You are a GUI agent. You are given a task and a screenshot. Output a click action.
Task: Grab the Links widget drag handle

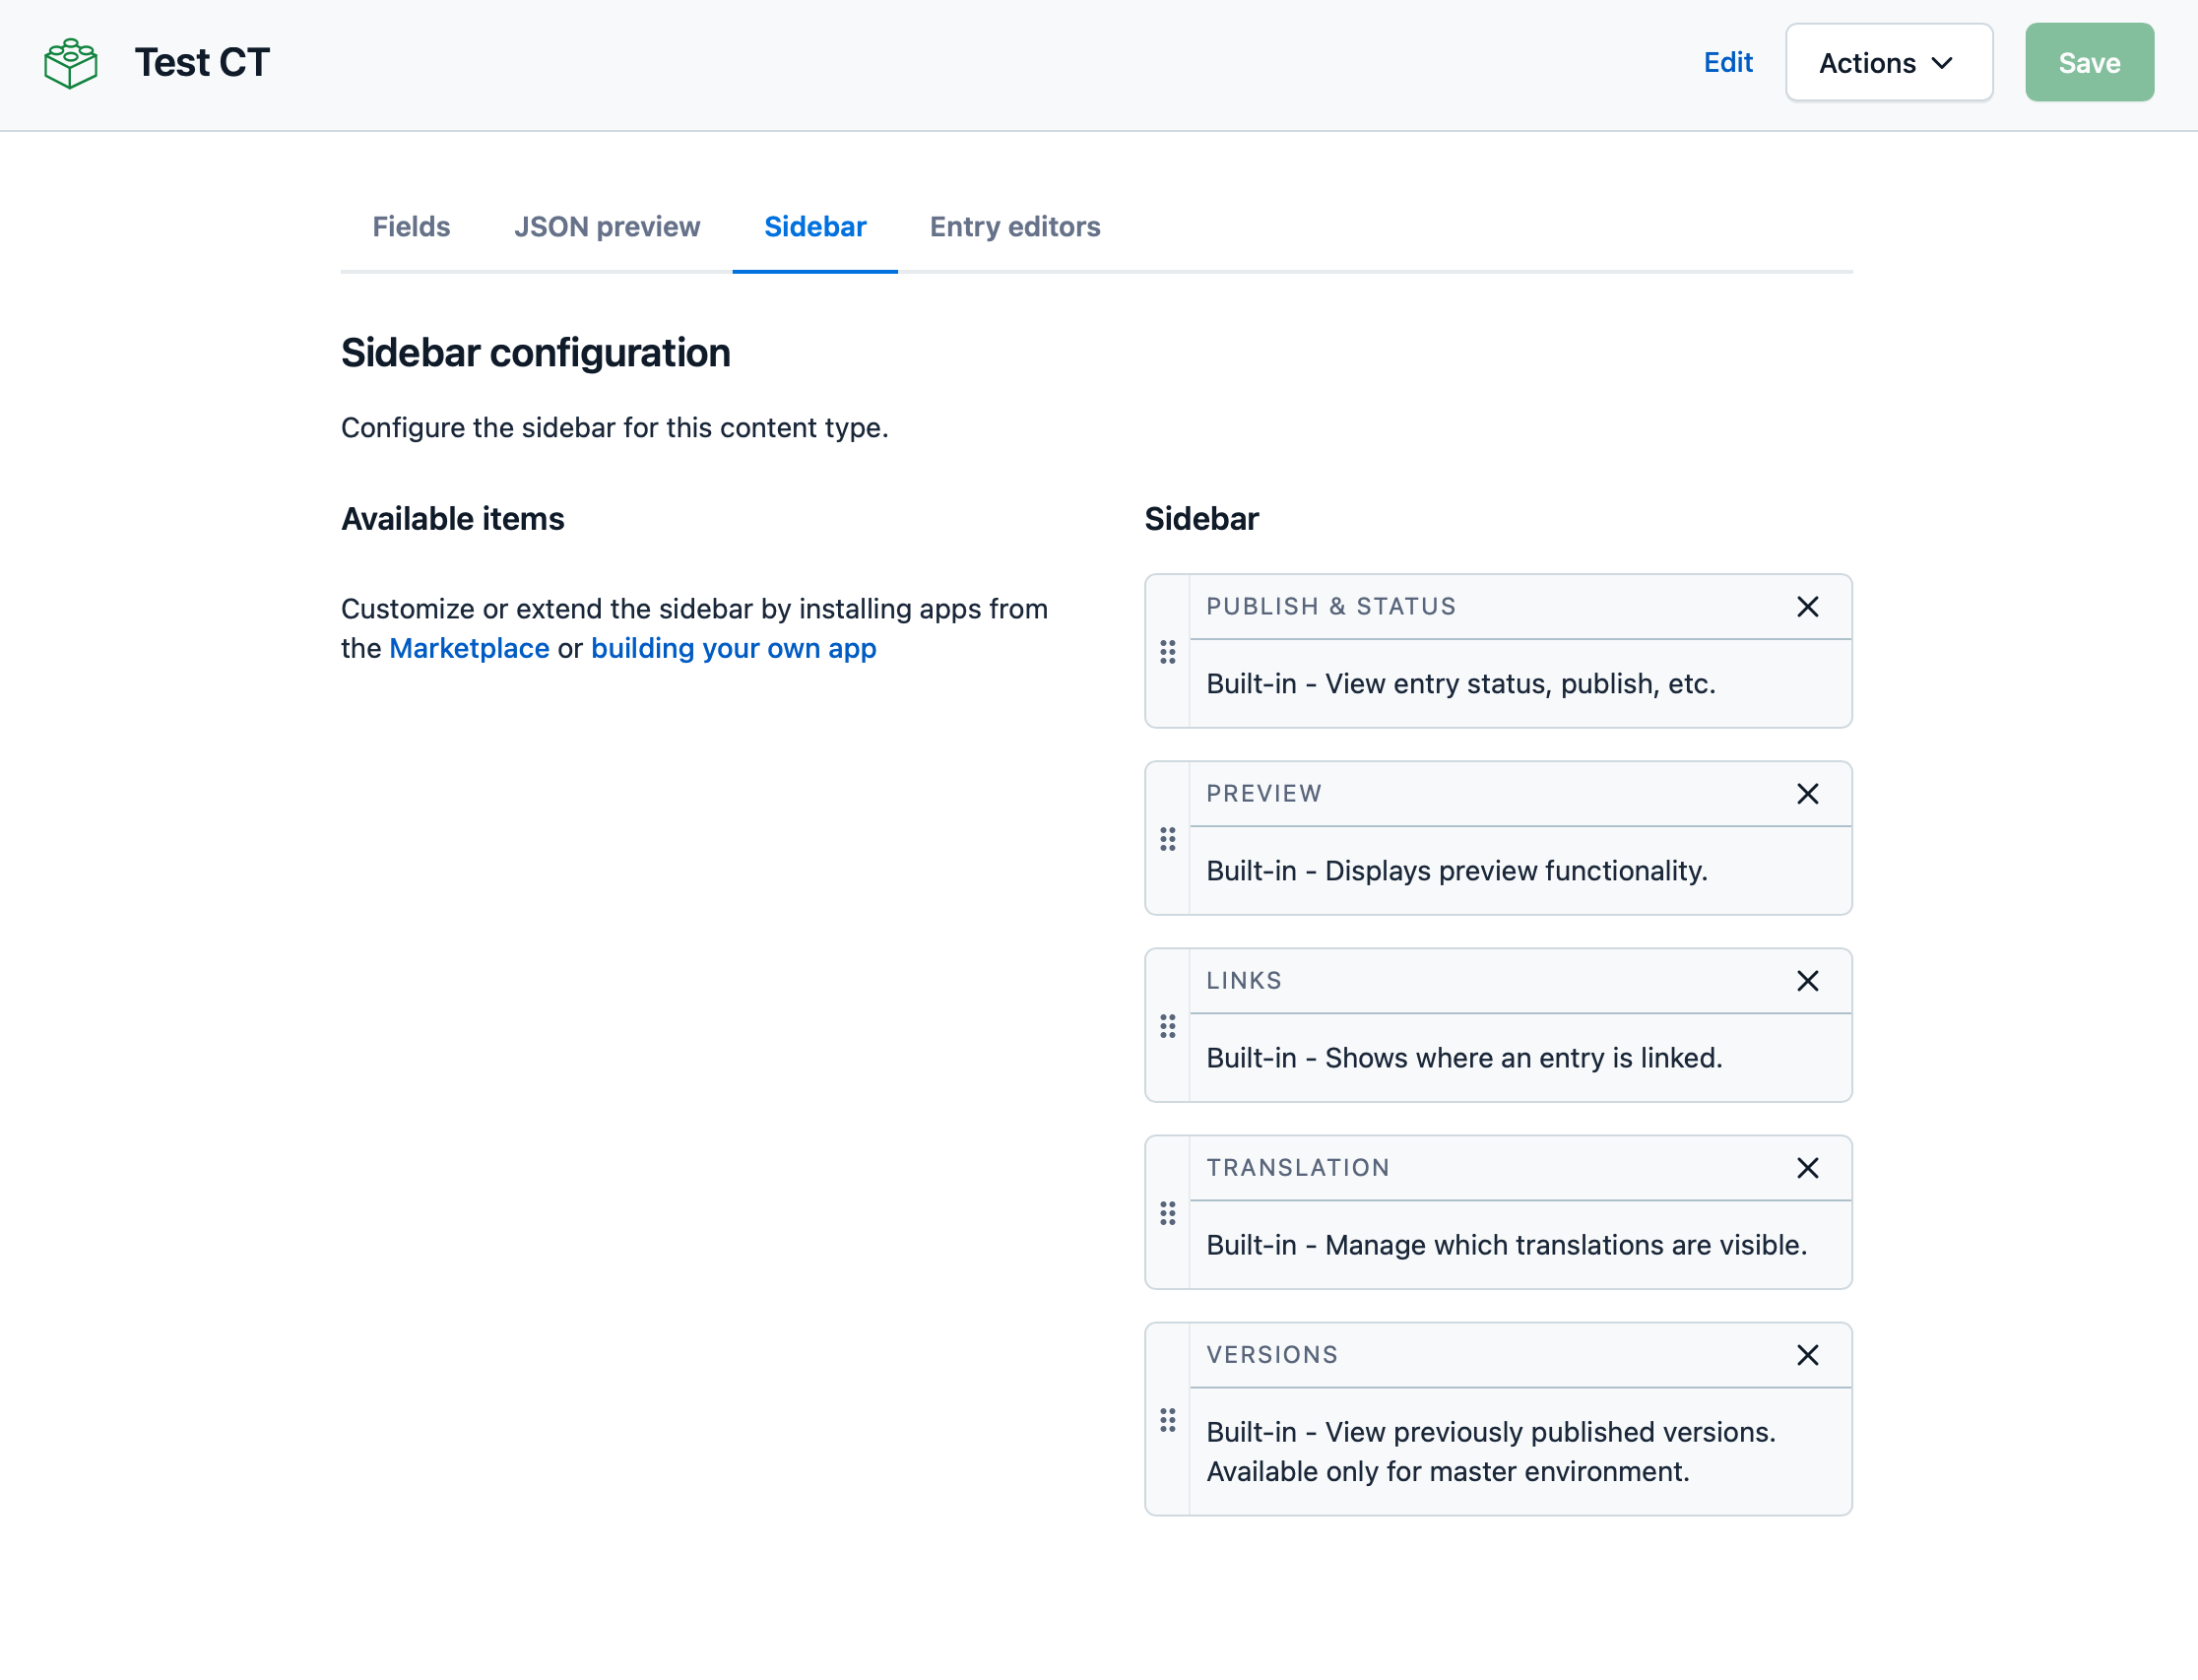(x=1167, y=1026)
